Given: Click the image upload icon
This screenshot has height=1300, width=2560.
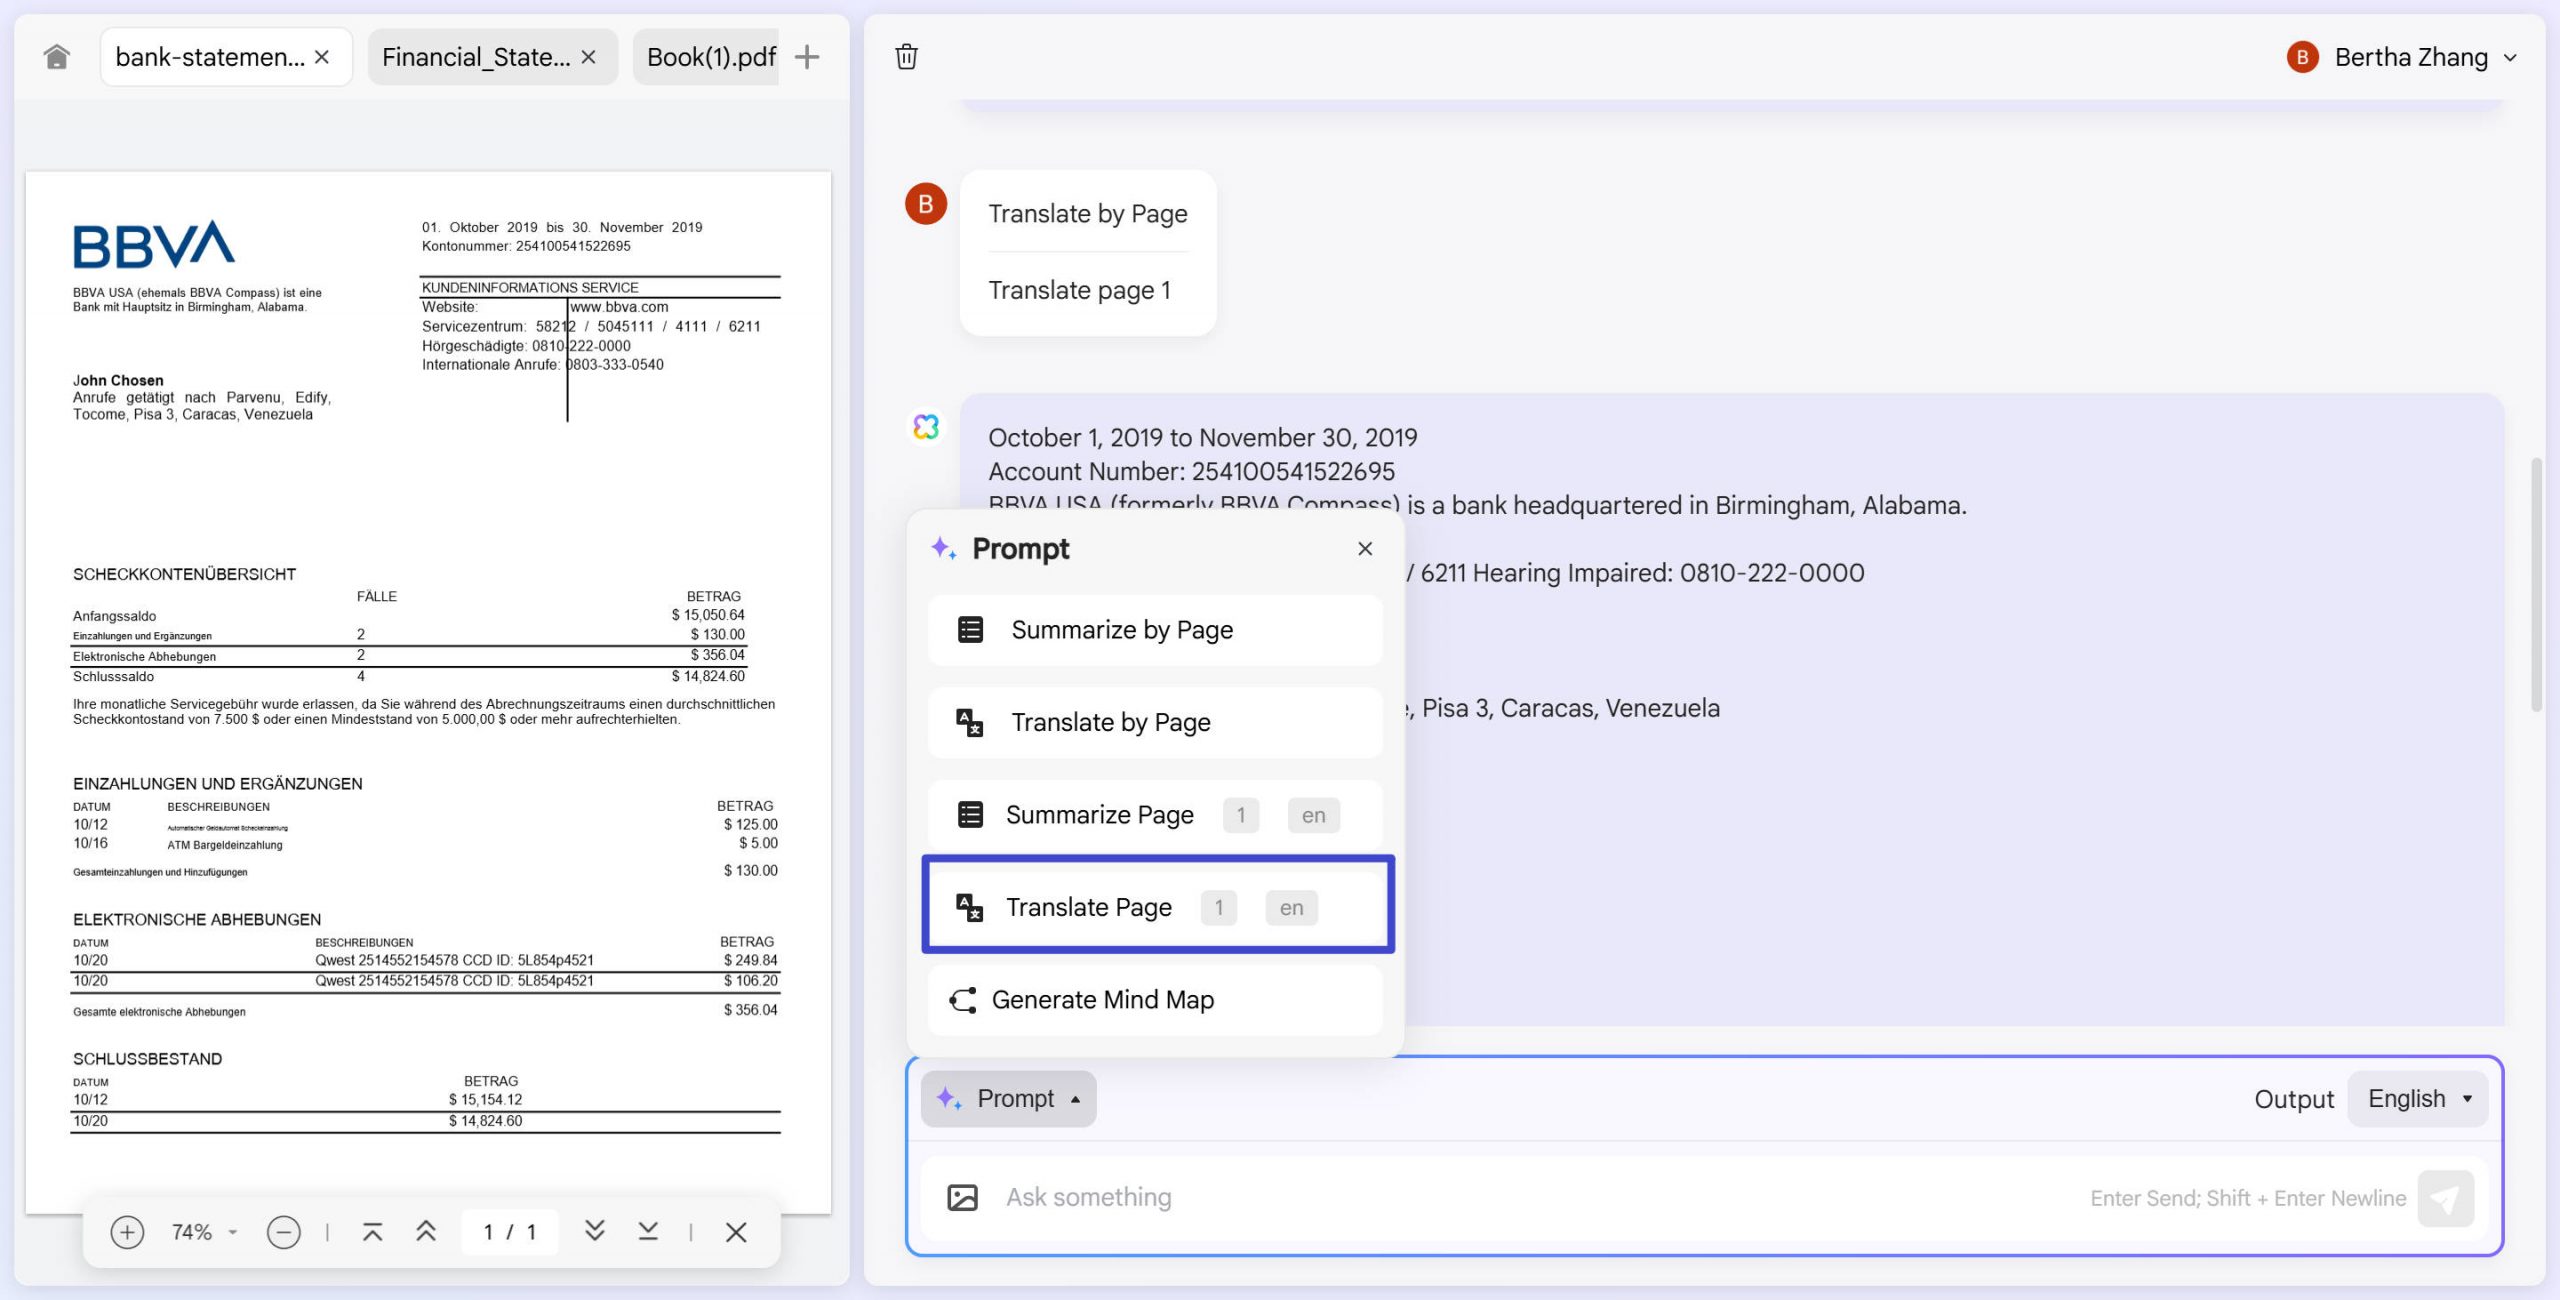Looking at the screenshot, I should 962,1198.
